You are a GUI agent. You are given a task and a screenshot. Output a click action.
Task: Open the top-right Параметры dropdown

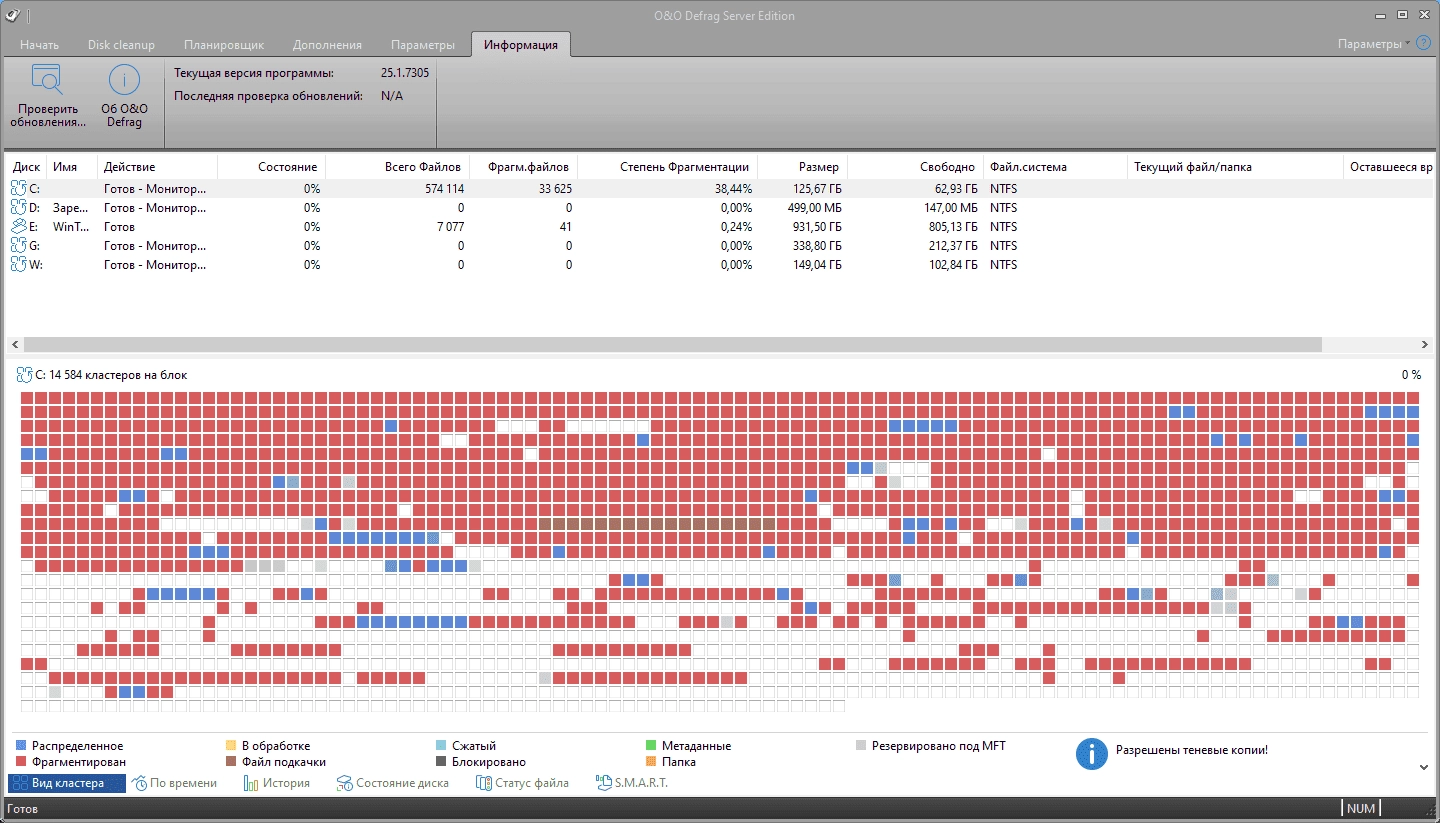pyautogui.click(x=1374, y=44)
